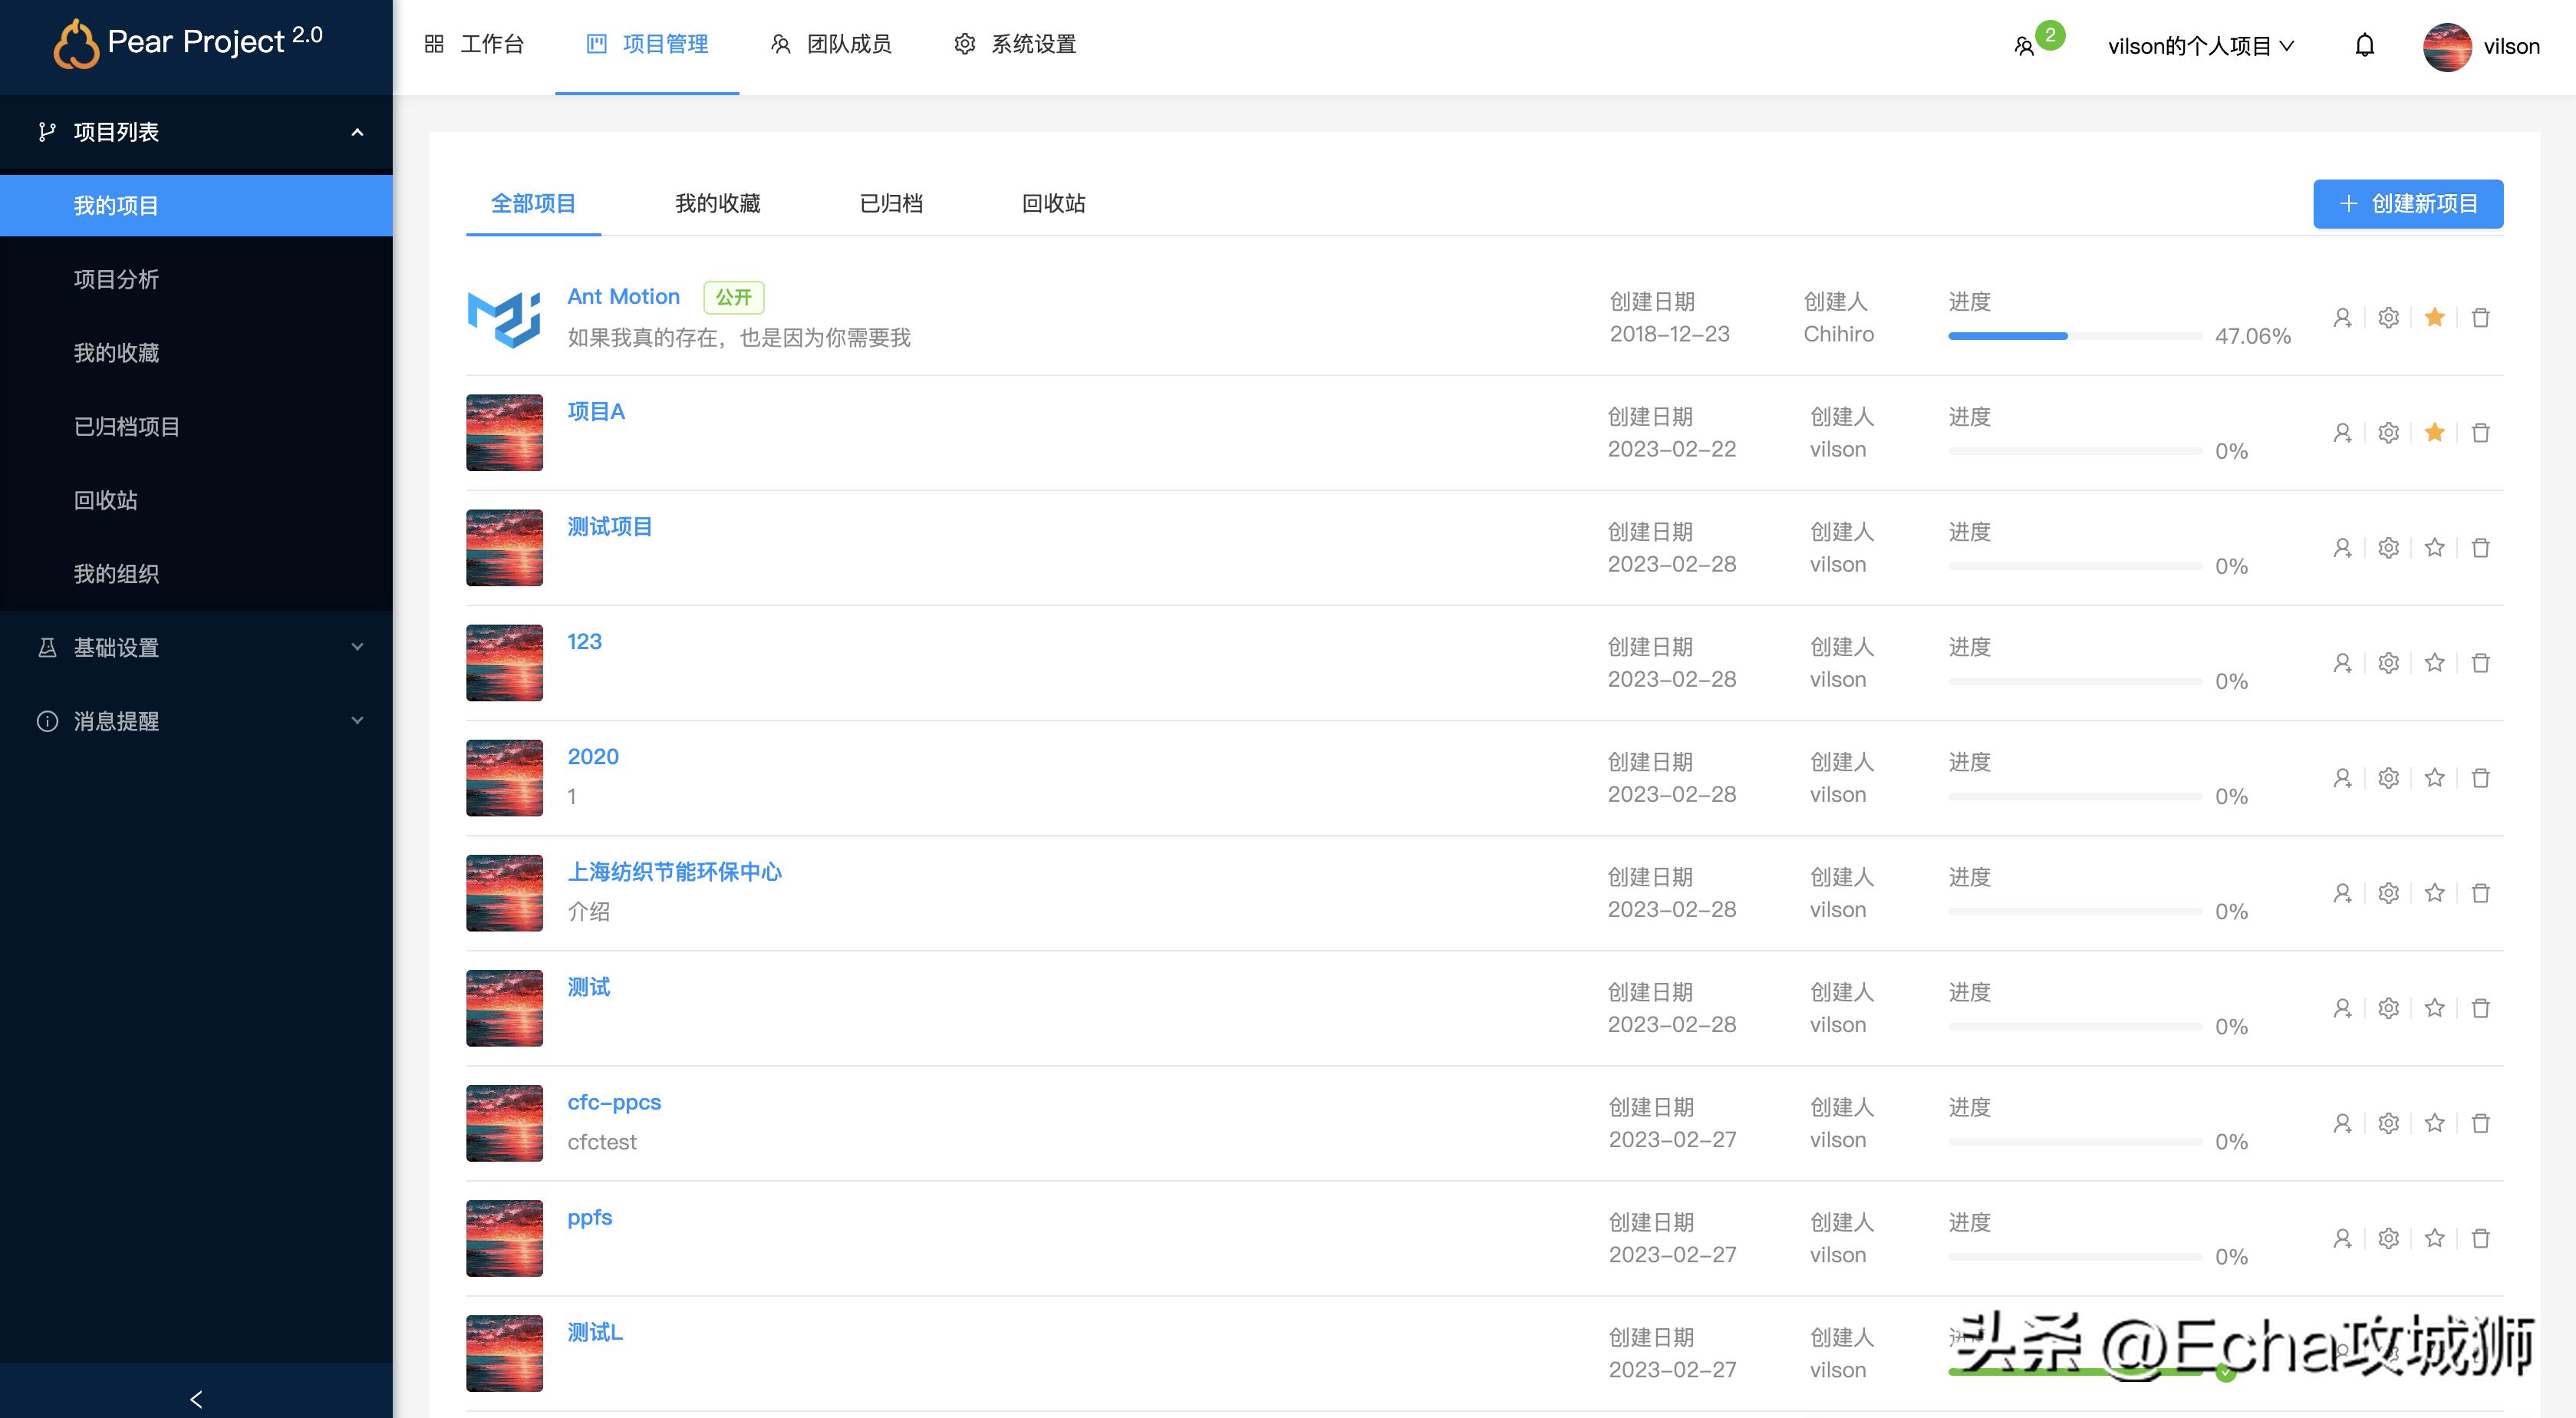The width and height of the screenshot is (2576, 1418).
Task: Open the settings gear for cfc-ppcs
Action: point(2388,1123)
